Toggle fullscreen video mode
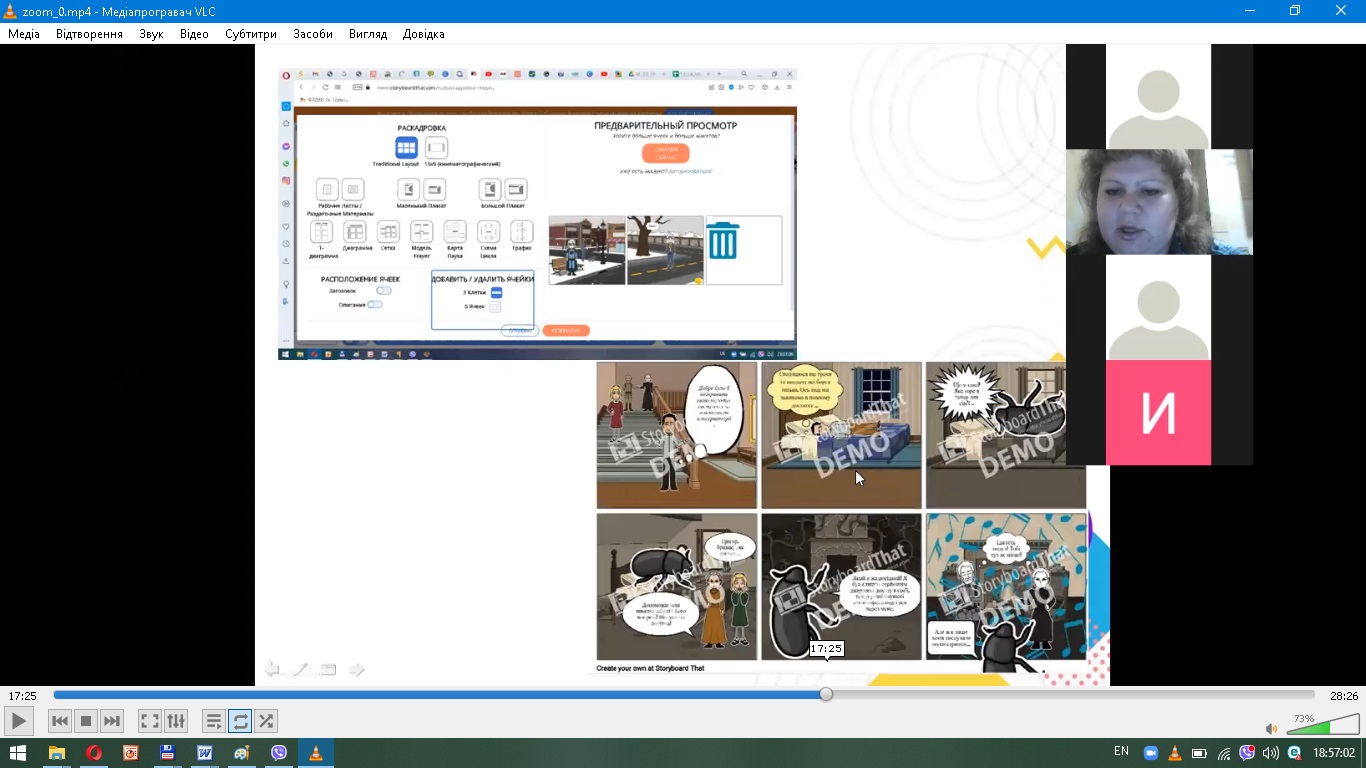 [x=149, y=721]
